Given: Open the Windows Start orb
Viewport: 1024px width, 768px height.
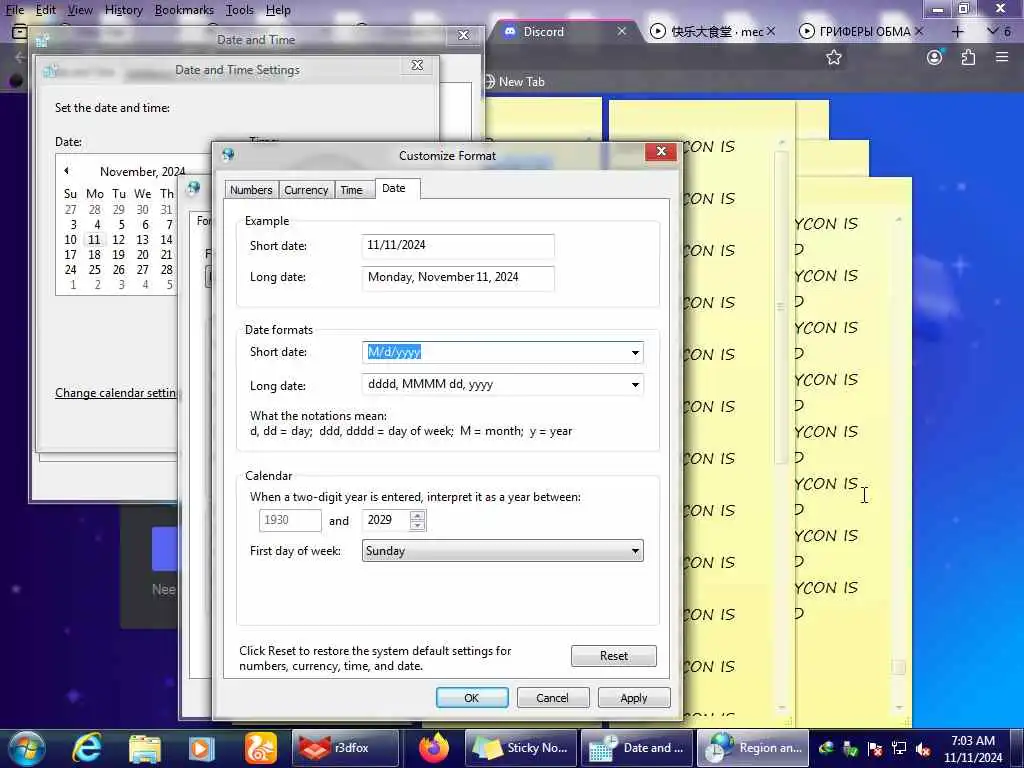Looking at the screenshot, I should [26, 748].
